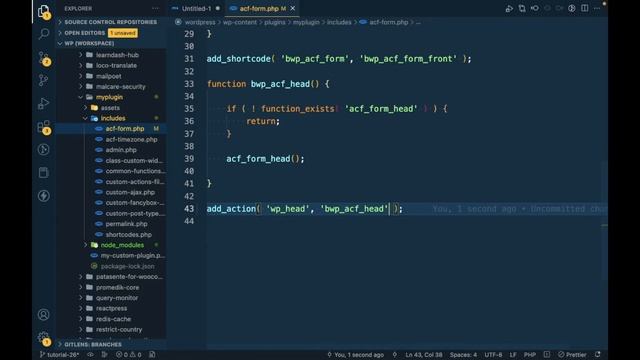
Task: Open the notifications bell in status bar
Action: tap(598, 354)
